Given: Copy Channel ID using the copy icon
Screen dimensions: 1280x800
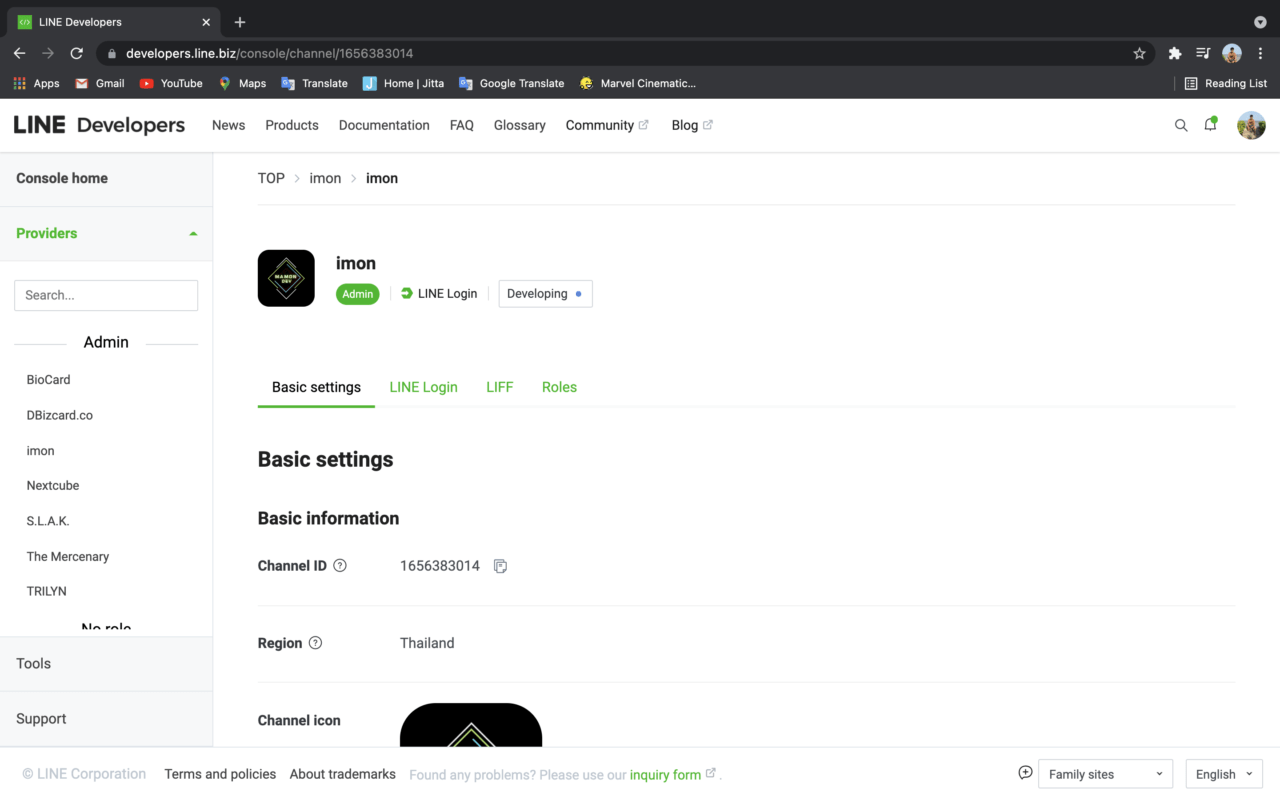Looking at the screenshot, I should (x=500, y=566).
